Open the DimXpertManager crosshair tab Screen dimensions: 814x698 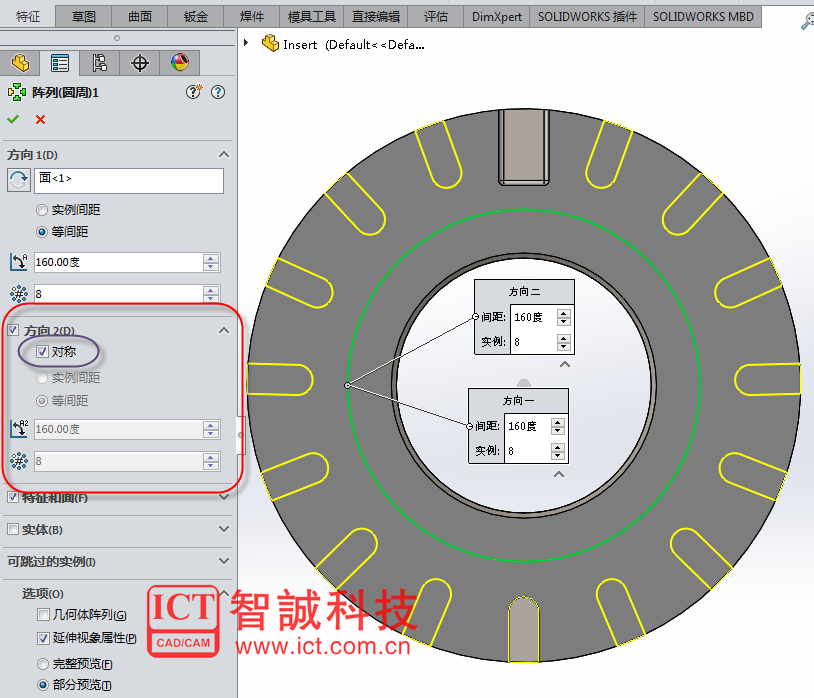pyautogui.click(x=140, y=63)
